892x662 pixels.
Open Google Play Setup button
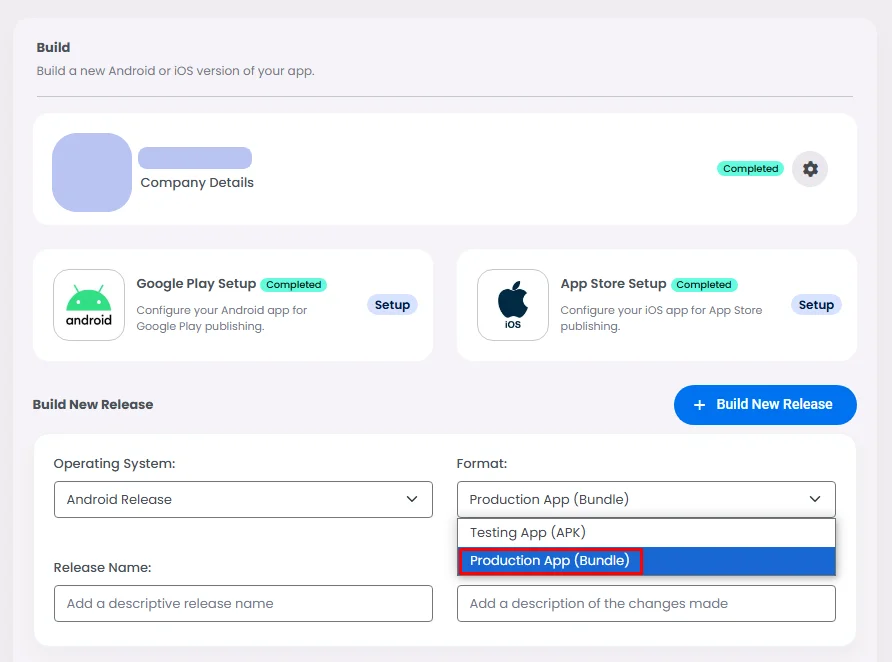click(x=392, y=305)
